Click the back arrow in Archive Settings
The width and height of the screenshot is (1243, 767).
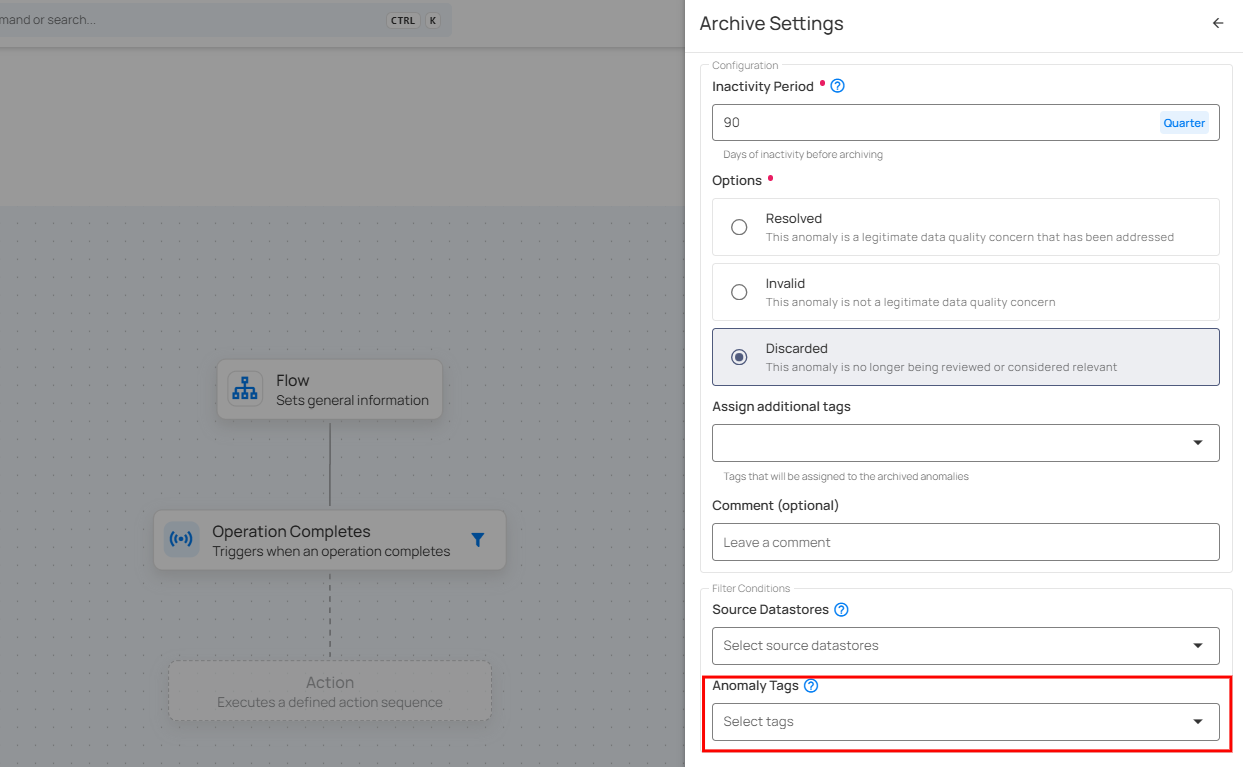click(1217, 23)
